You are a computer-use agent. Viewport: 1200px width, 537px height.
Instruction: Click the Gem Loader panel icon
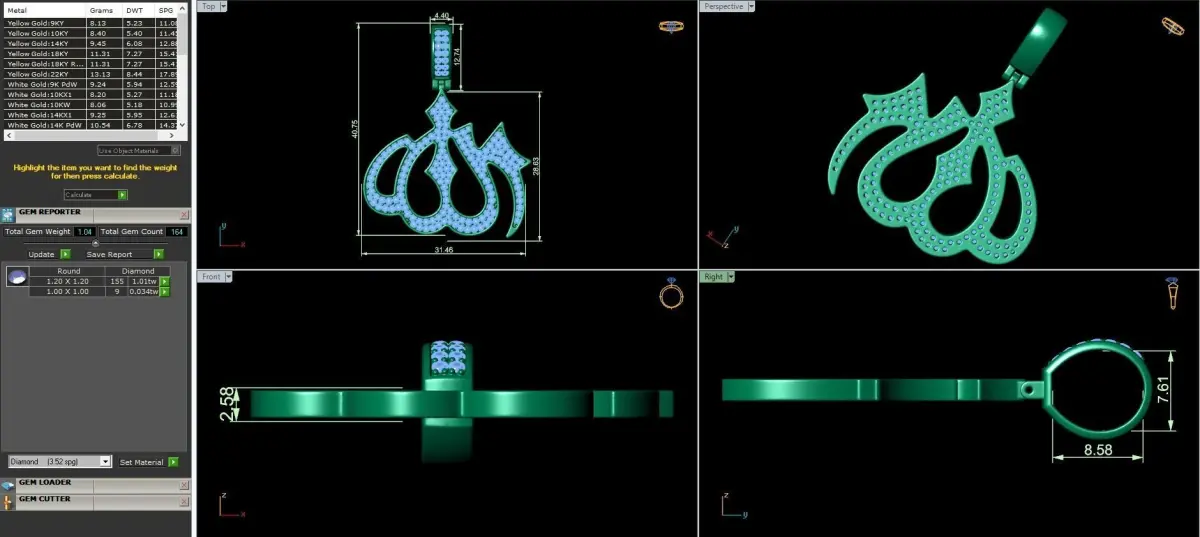pos(8,484)
